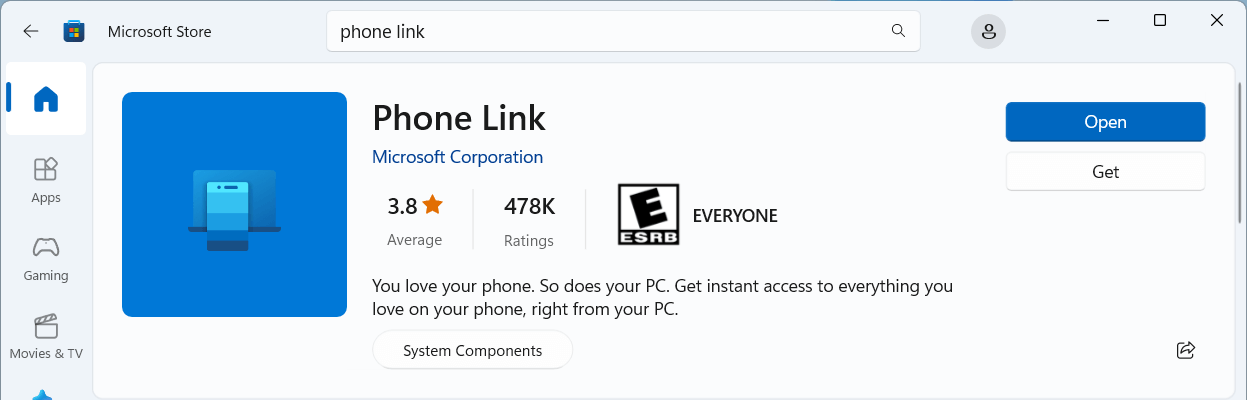This screenshot has height=400, width=1247.
Task: Open the Apps section
Action: [x=46, y=180]
